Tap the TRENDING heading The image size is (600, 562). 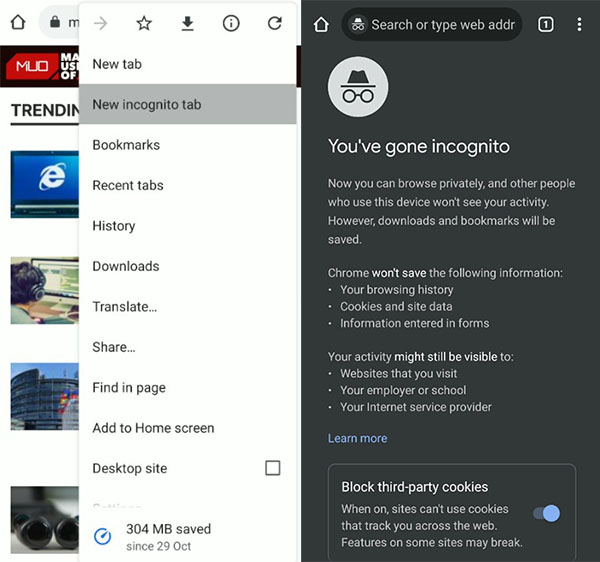[45, 111]
